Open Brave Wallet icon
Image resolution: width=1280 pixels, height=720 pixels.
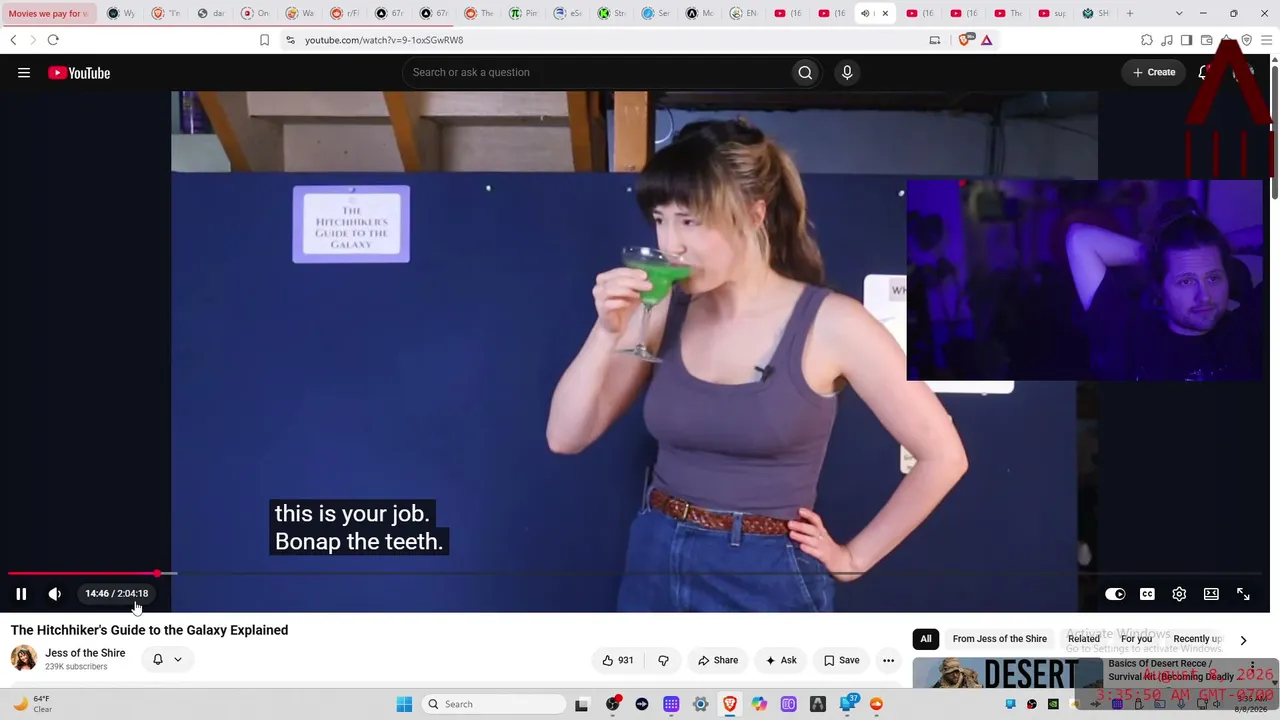(x=1207, y=40)
